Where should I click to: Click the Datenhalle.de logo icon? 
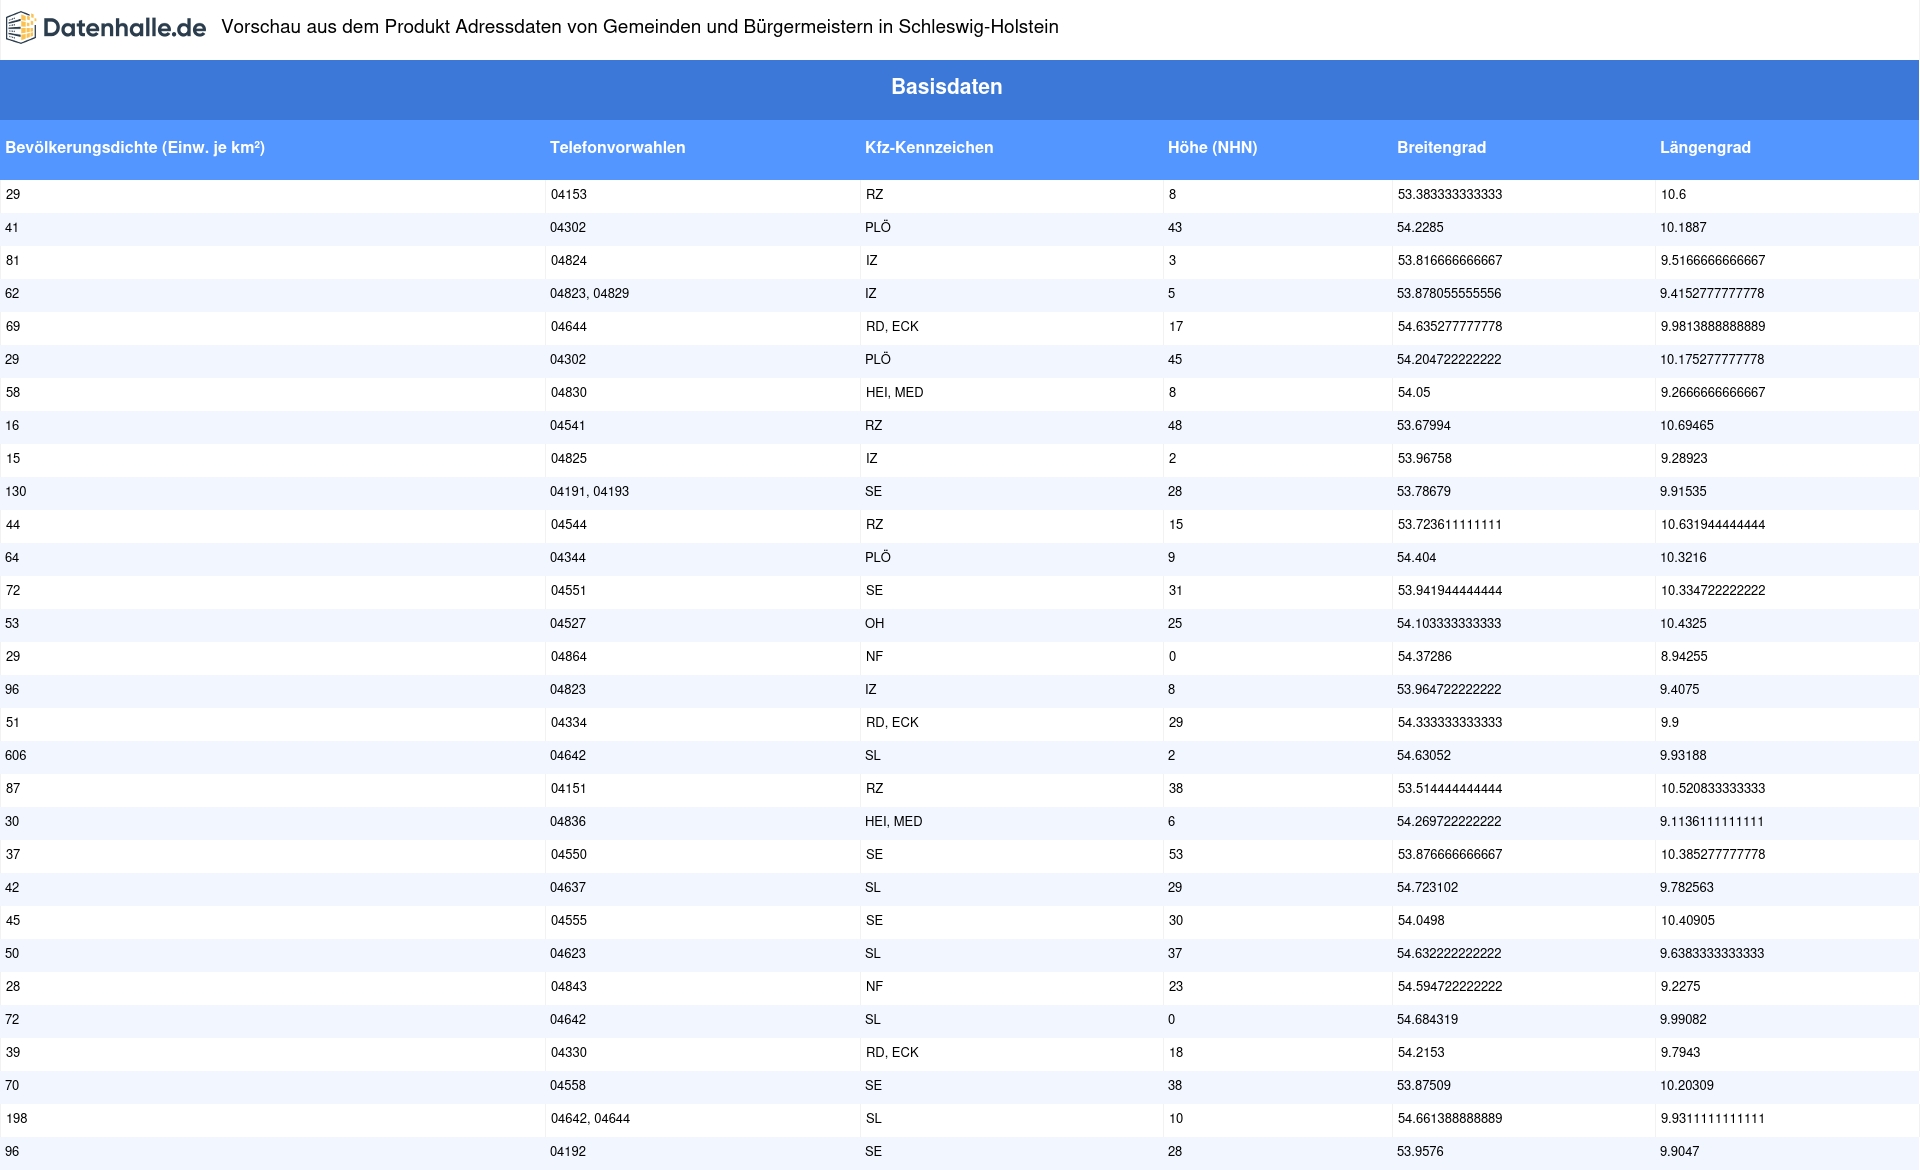pyautogui.click(x=21, y=28)
